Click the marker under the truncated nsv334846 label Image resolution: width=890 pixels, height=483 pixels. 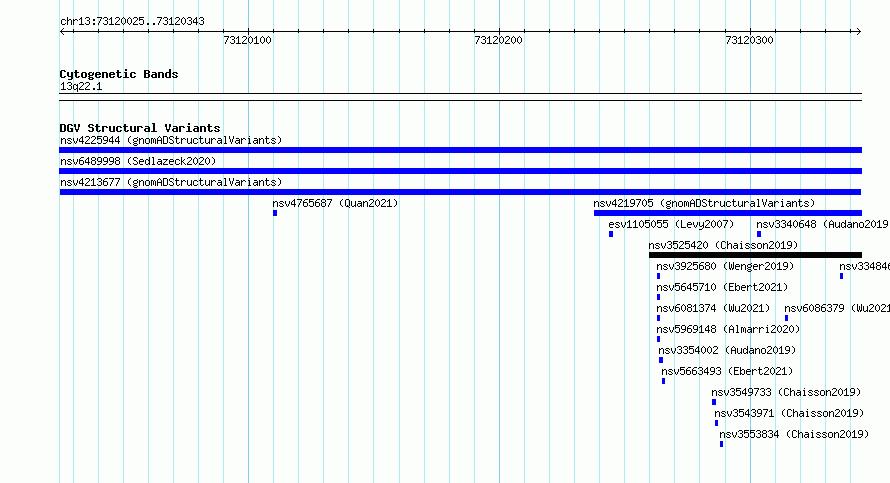[x=841, y=276]
